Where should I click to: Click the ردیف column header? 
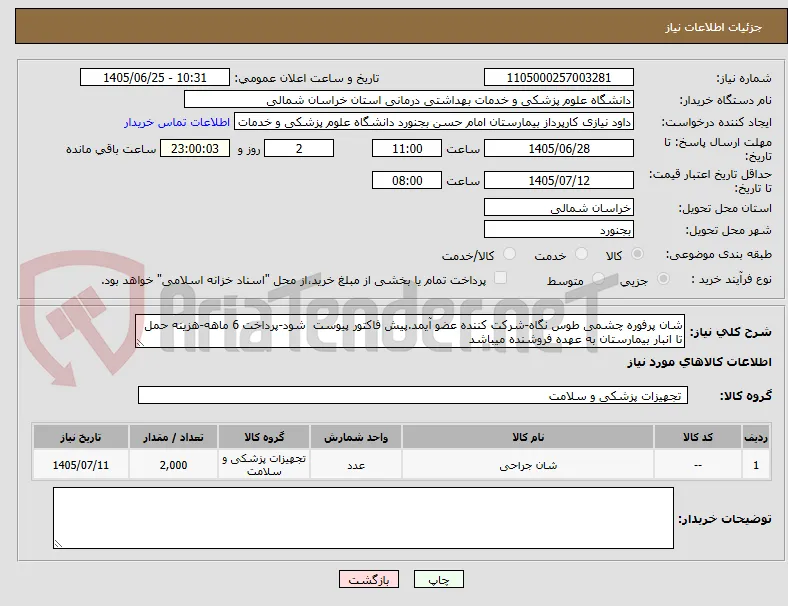tap(756, 437)
